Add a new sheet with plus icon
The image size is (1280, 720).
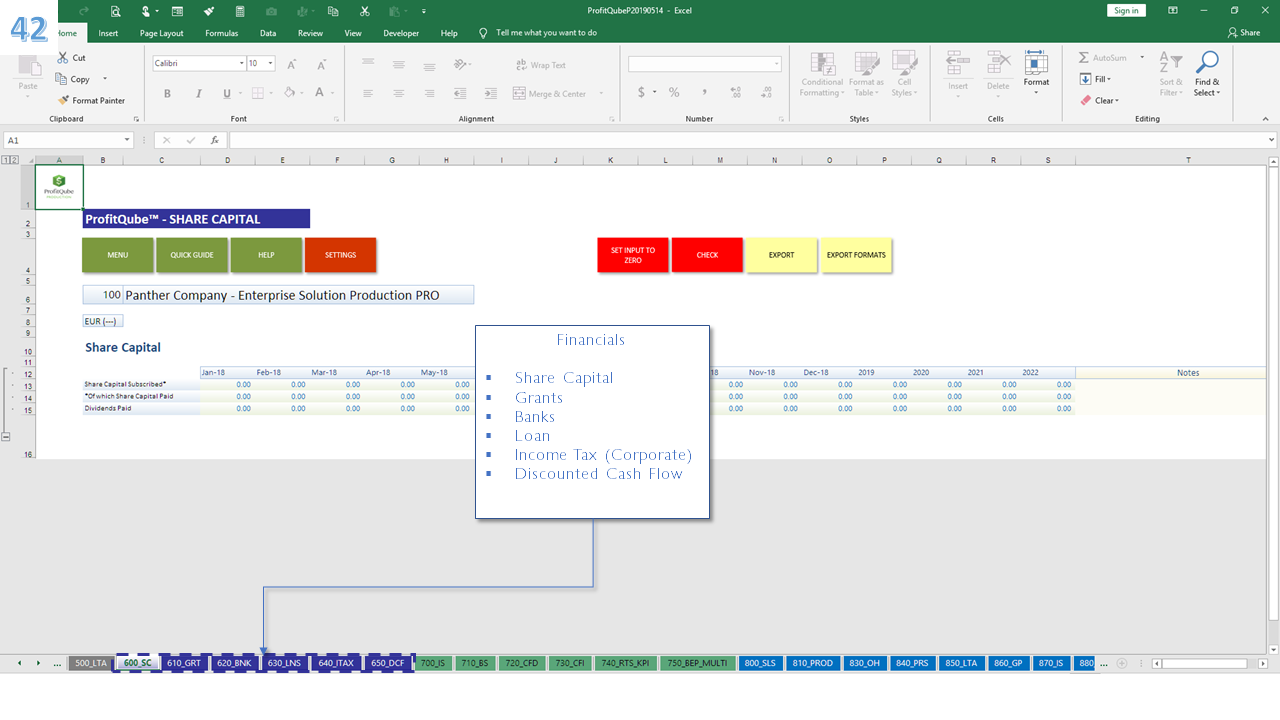pyautogui.click(x=1122, y=663)
